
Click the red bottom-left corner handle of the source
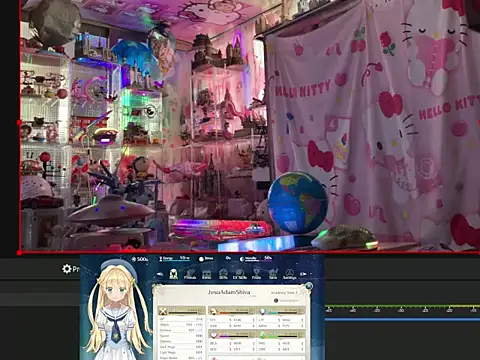pos(19,253)
